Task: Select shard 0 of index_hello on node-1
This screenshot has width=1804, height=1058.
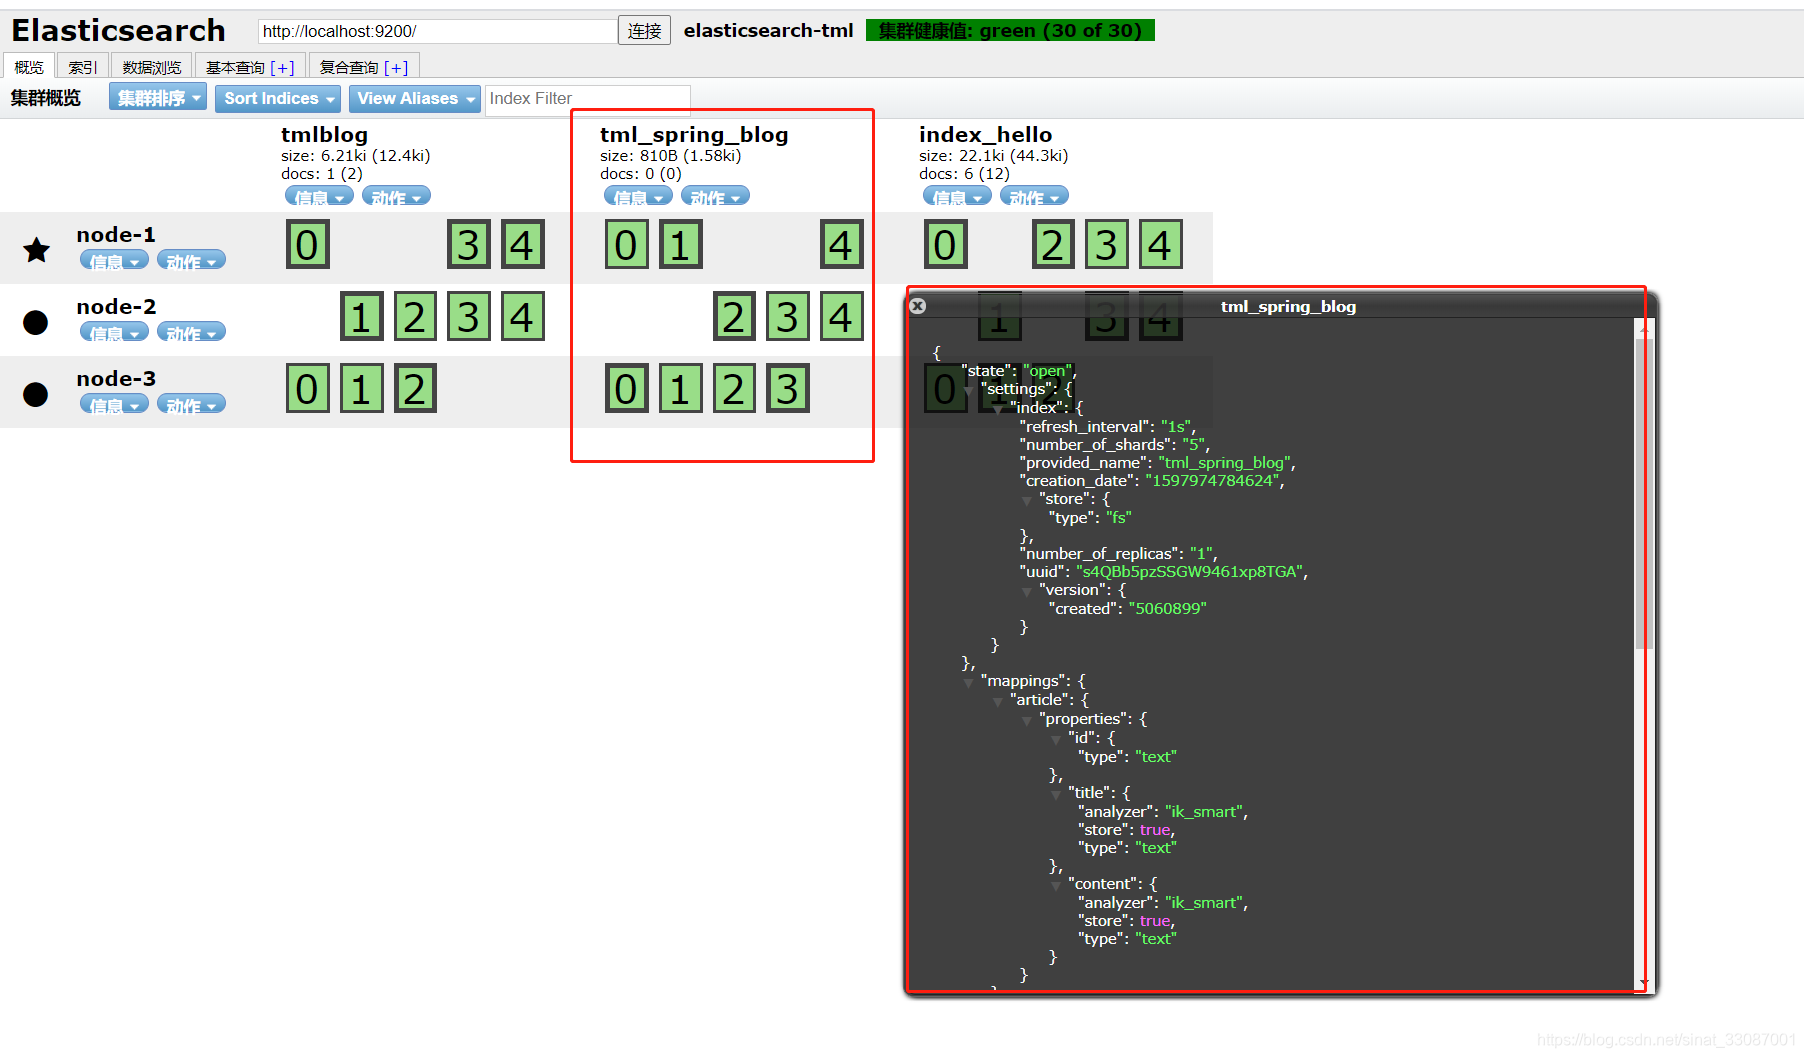Action: pos(946,245)
